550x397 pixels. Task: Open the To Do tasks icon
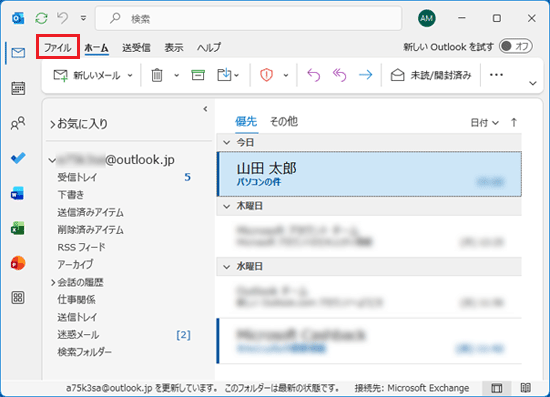18,158
